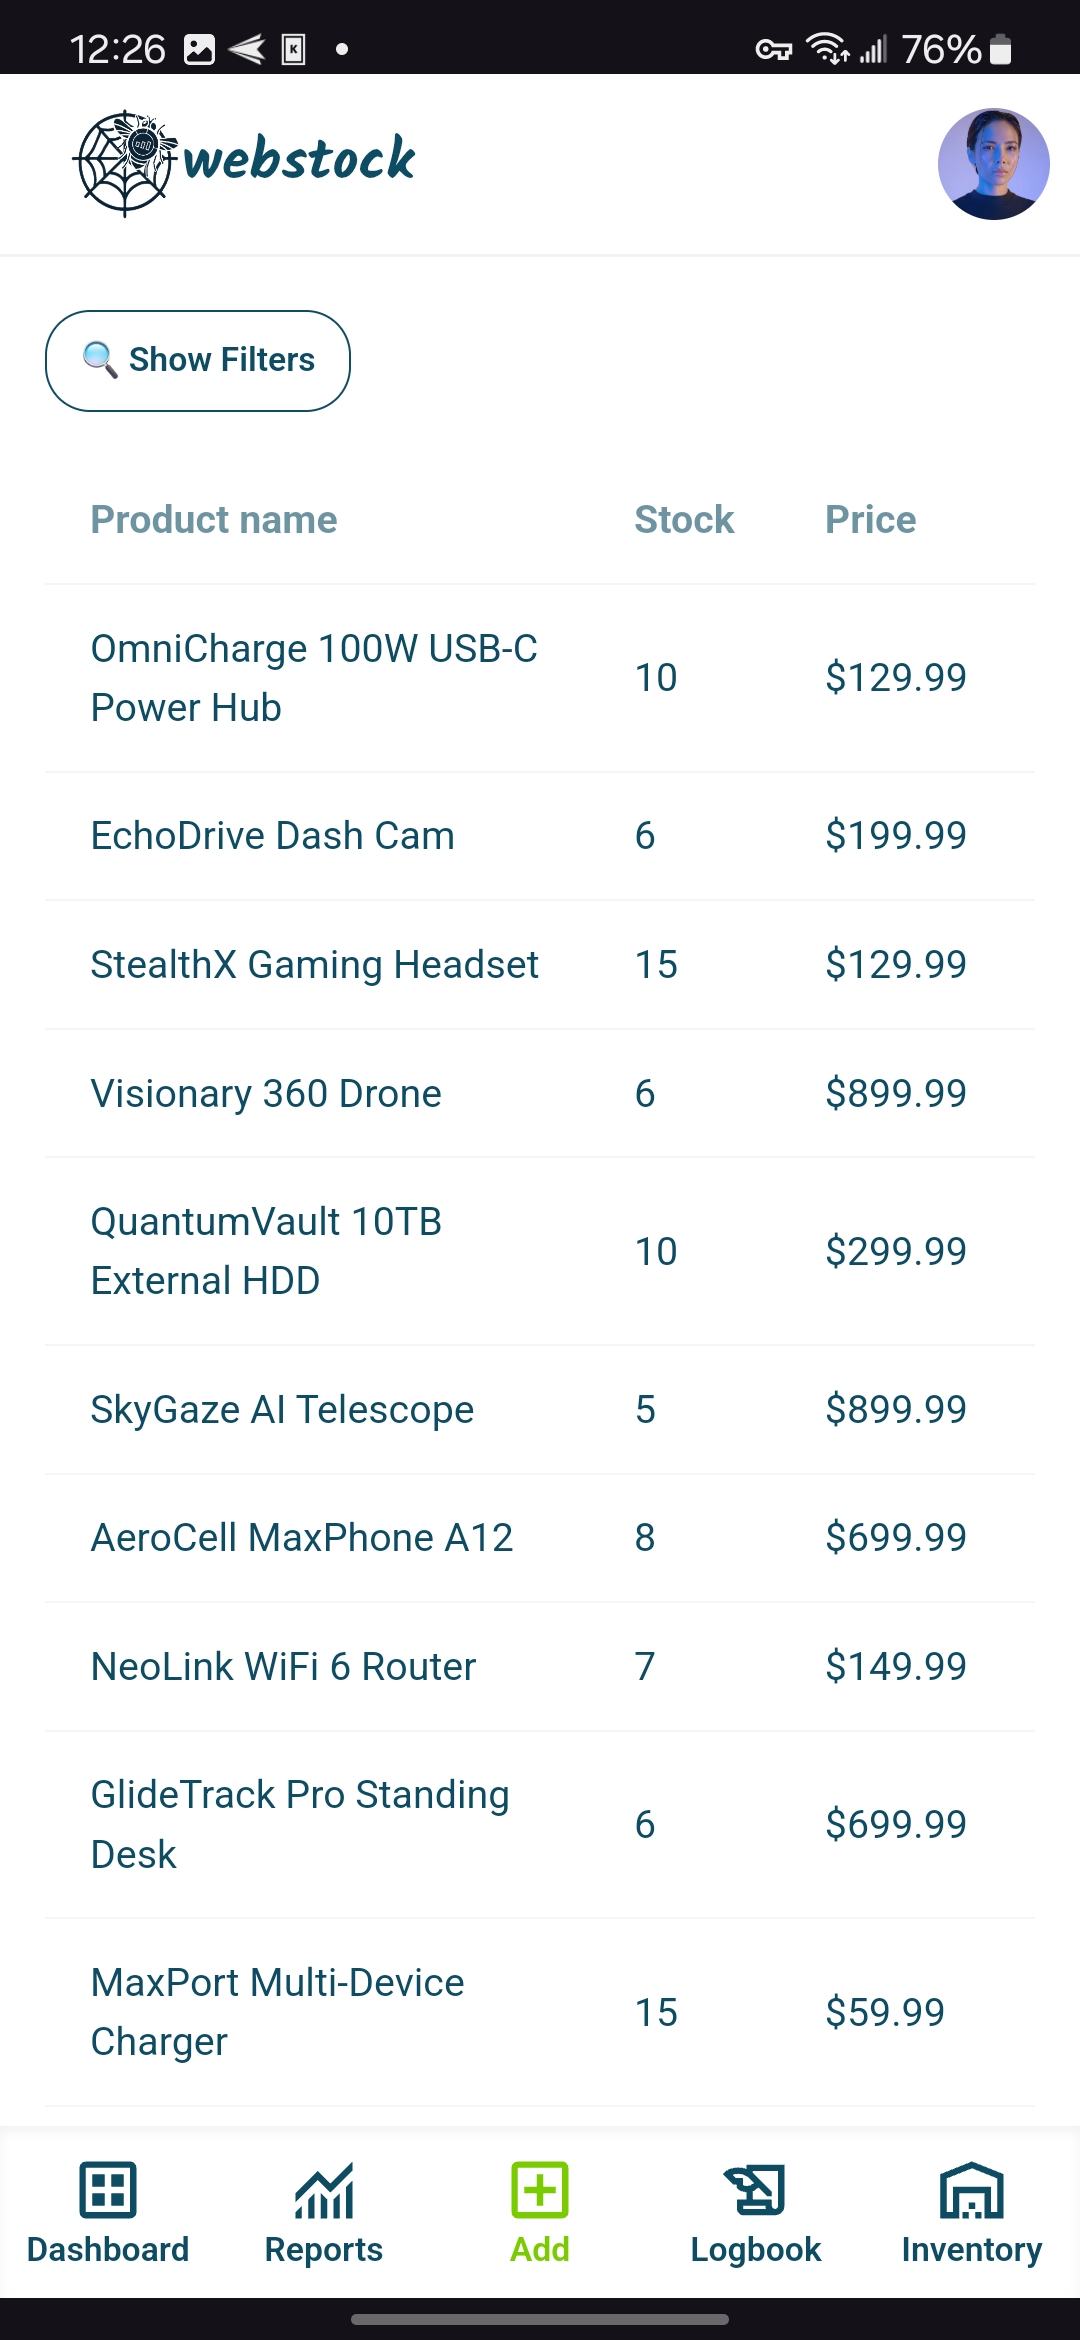This screenshot has width=1080, height=2340.
Task: Open OmniCharge 100W USB-C Power Hub
Action: point(314,678)
